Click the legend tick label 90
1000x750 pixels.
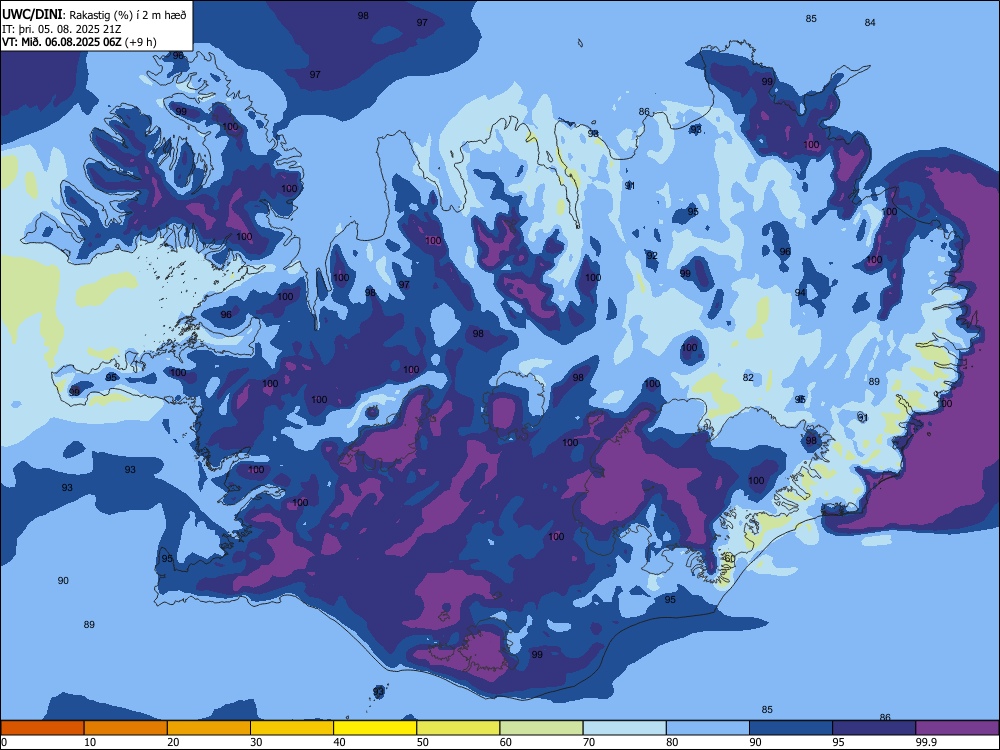pos(755,742)
